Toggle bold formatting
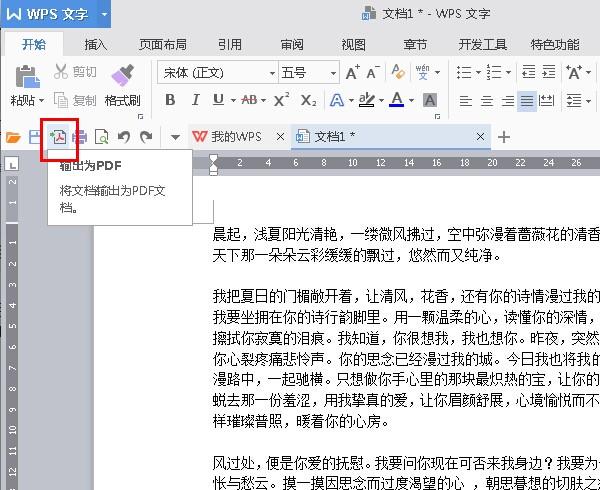The image size is (600, 490). point(170,100)
